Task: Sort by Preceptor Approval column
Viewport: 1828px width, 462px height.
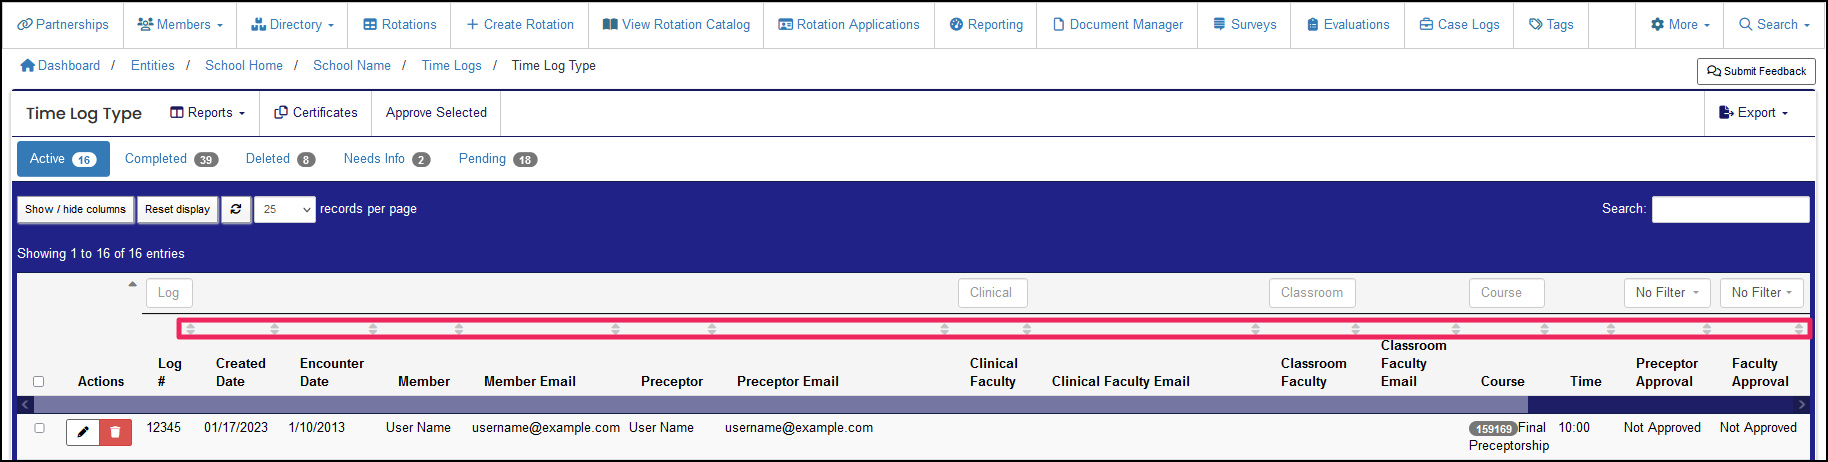Action: [x=1666, y=372]
